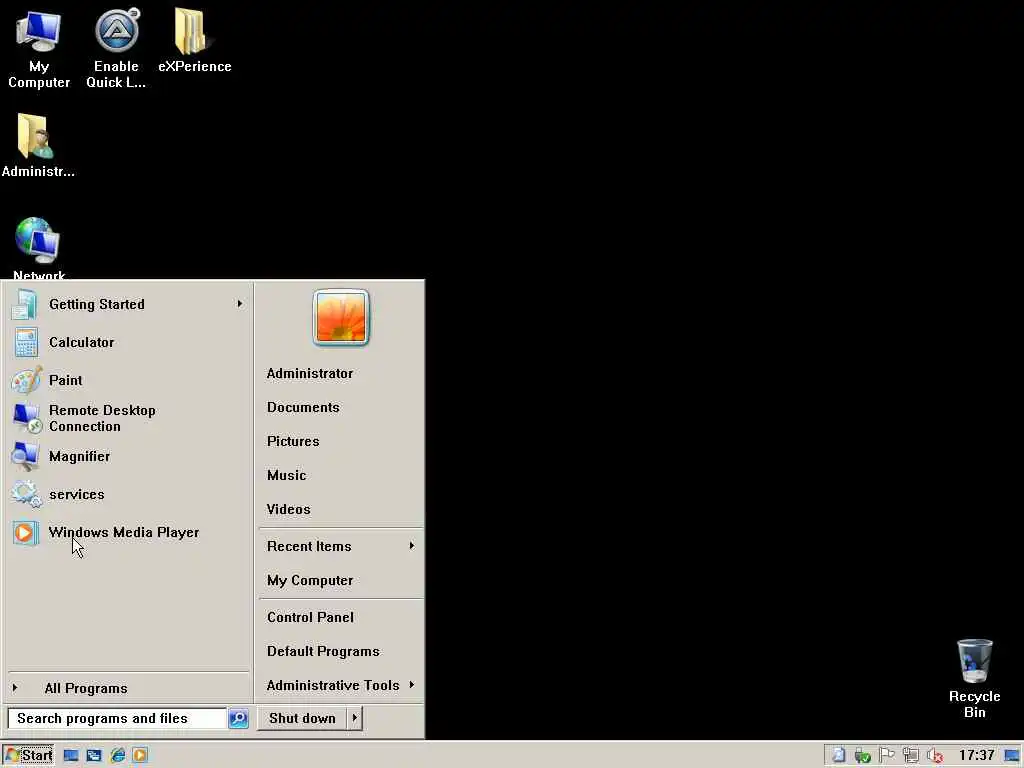The width and height of the screenshot is (1024, 768).
Task: Click the Paint palette icon
Action: click(x=27, y=380)
